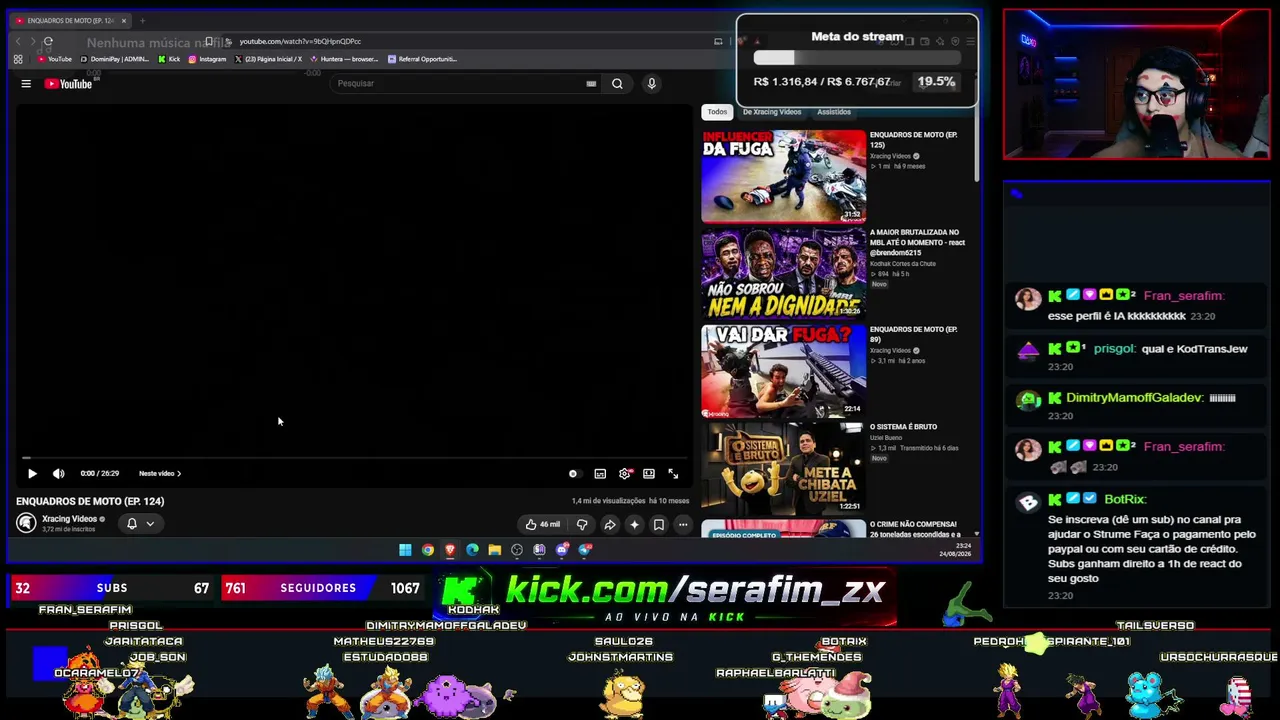1280x720 pixels.
Task: Select the ENQUADROS DE MOTO browser tab
Action: point(70,20)
